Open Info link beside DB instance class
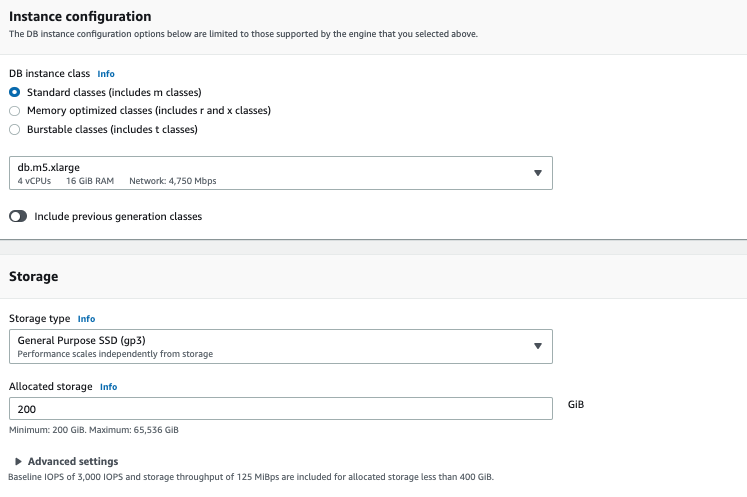 pos(106,74)
